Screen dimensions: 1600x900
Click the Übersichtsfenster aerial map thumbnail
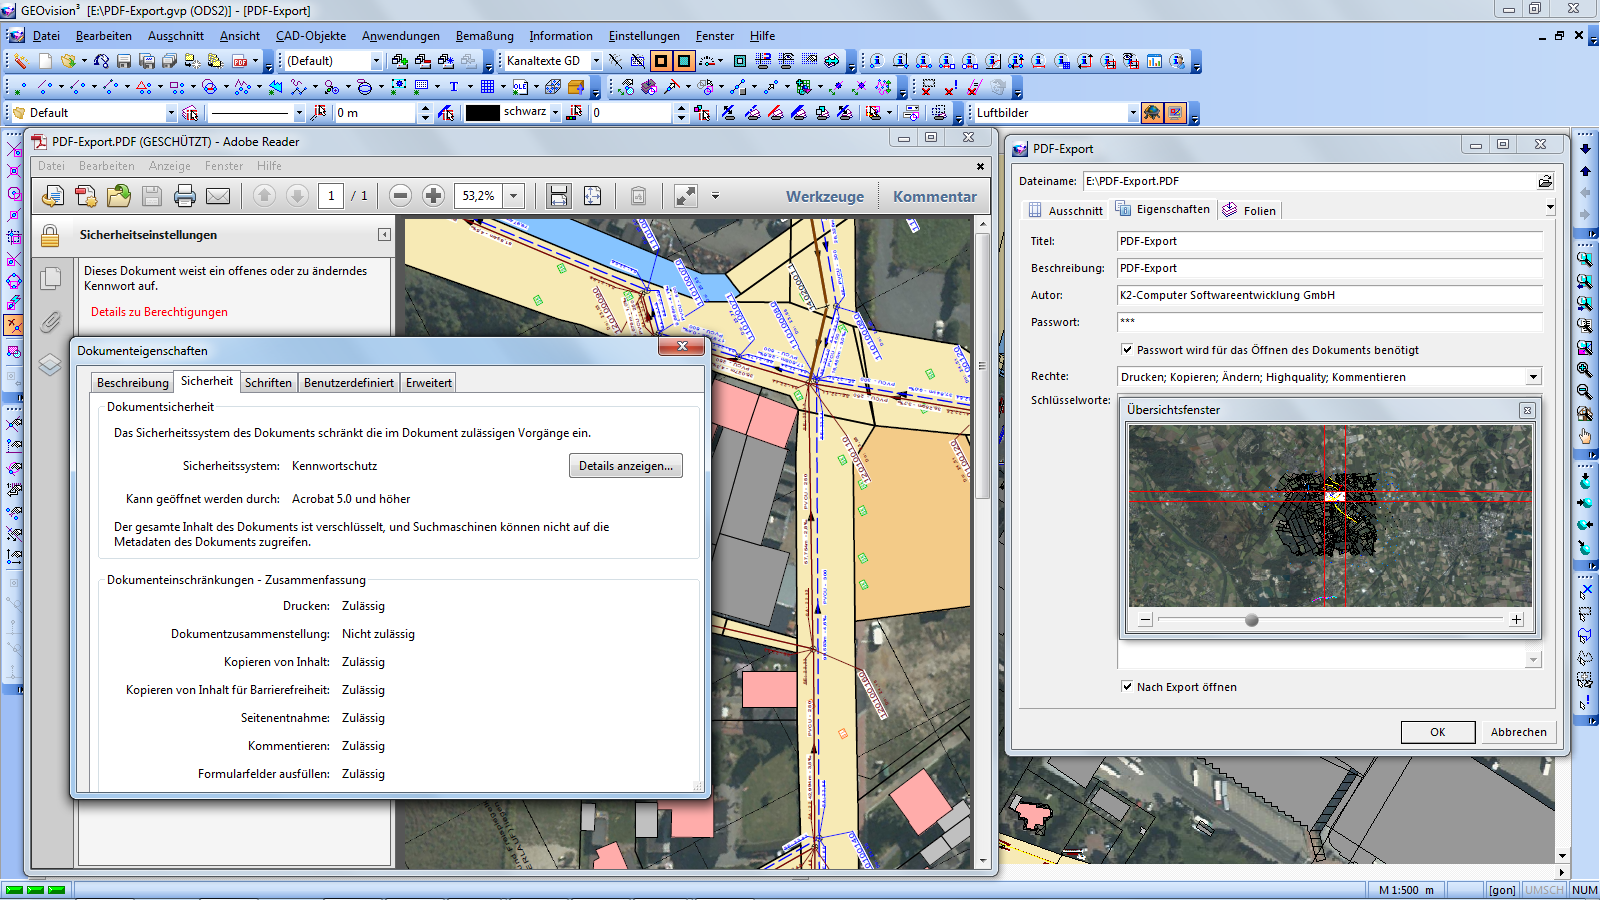[1330, 516]
